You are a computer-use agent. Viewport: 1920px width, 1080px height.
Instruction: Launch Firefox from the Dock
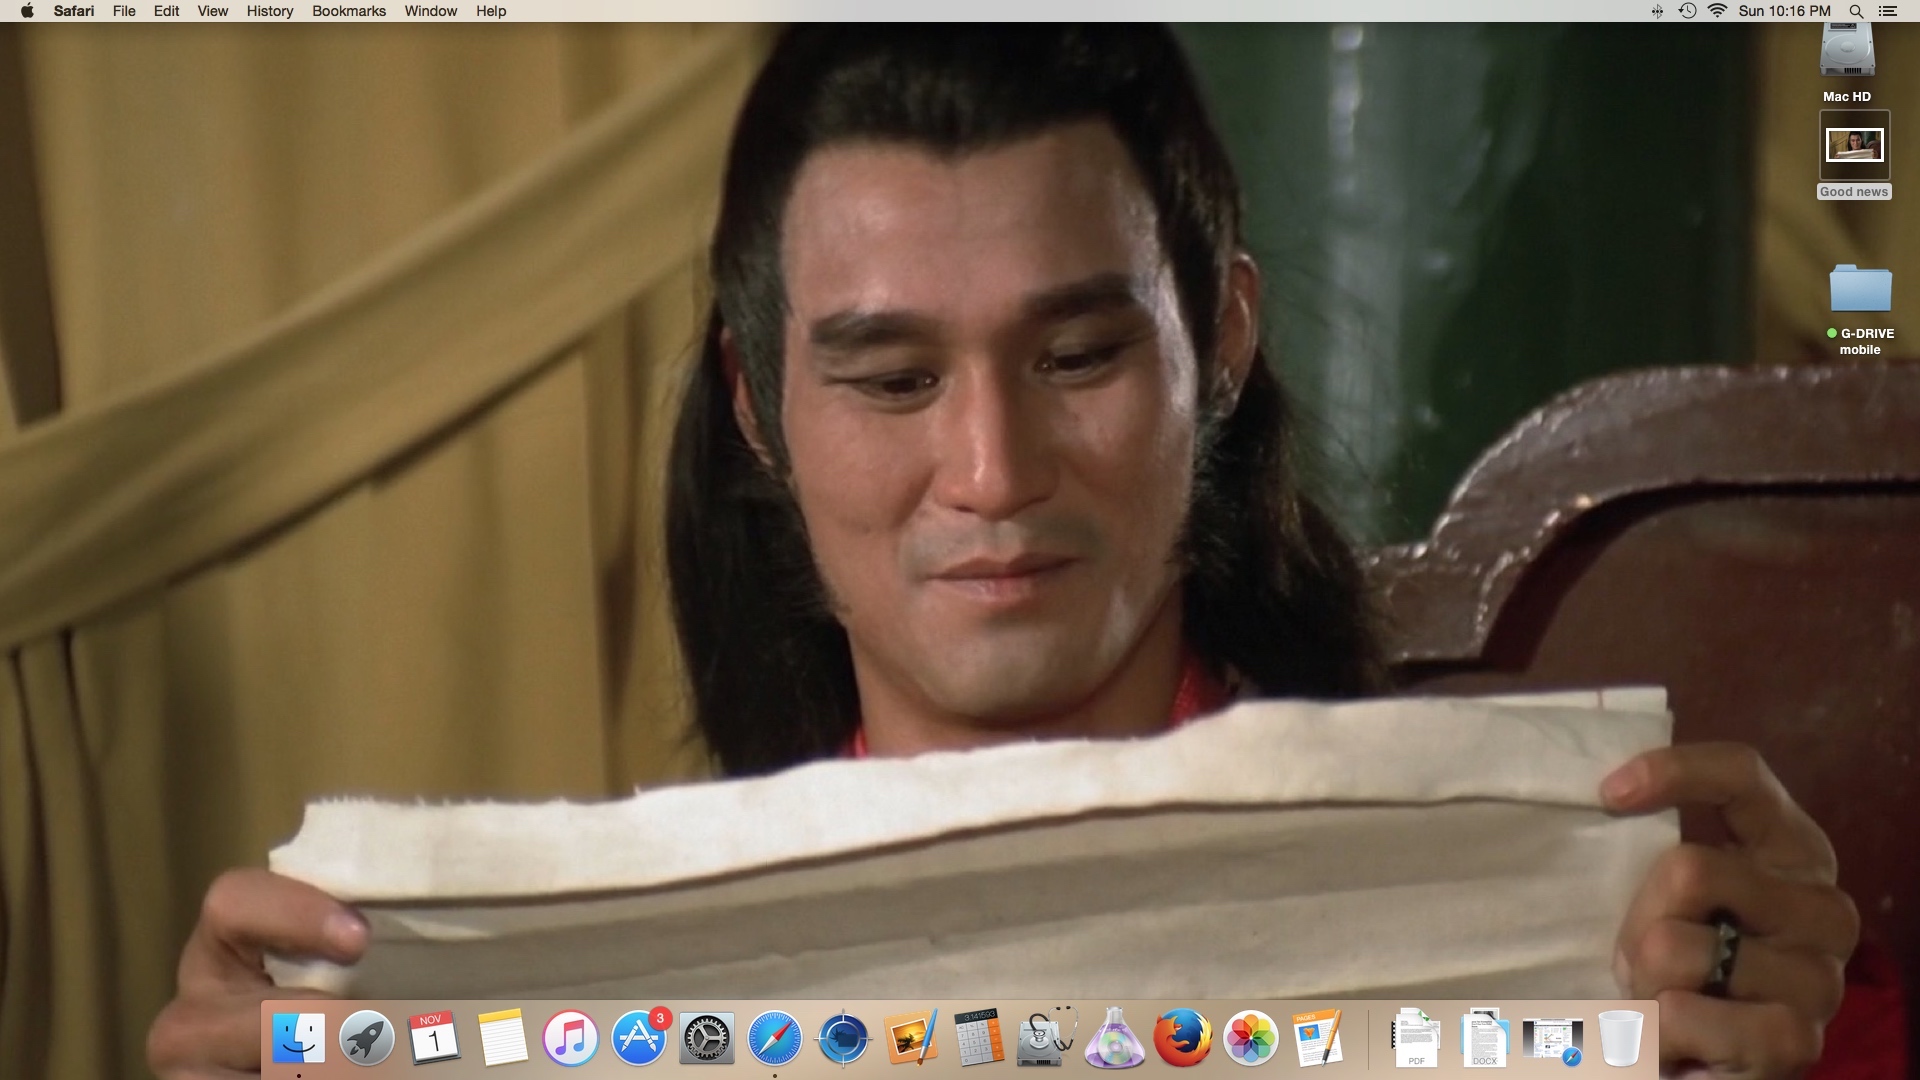[1183, 1038]
